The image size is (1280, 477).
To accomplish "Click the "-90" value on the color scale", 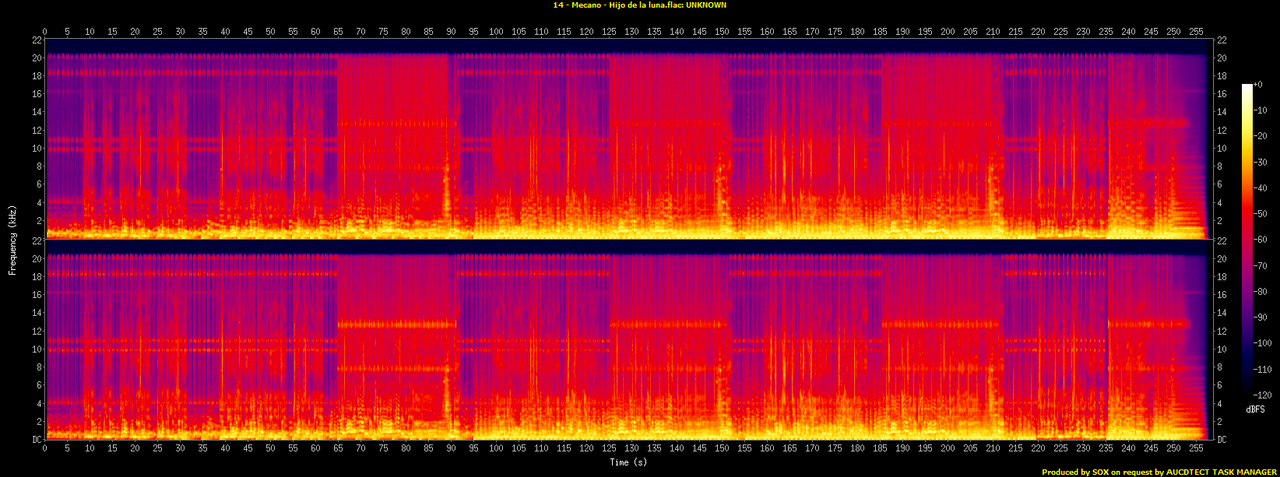I will click(1262, 317).
